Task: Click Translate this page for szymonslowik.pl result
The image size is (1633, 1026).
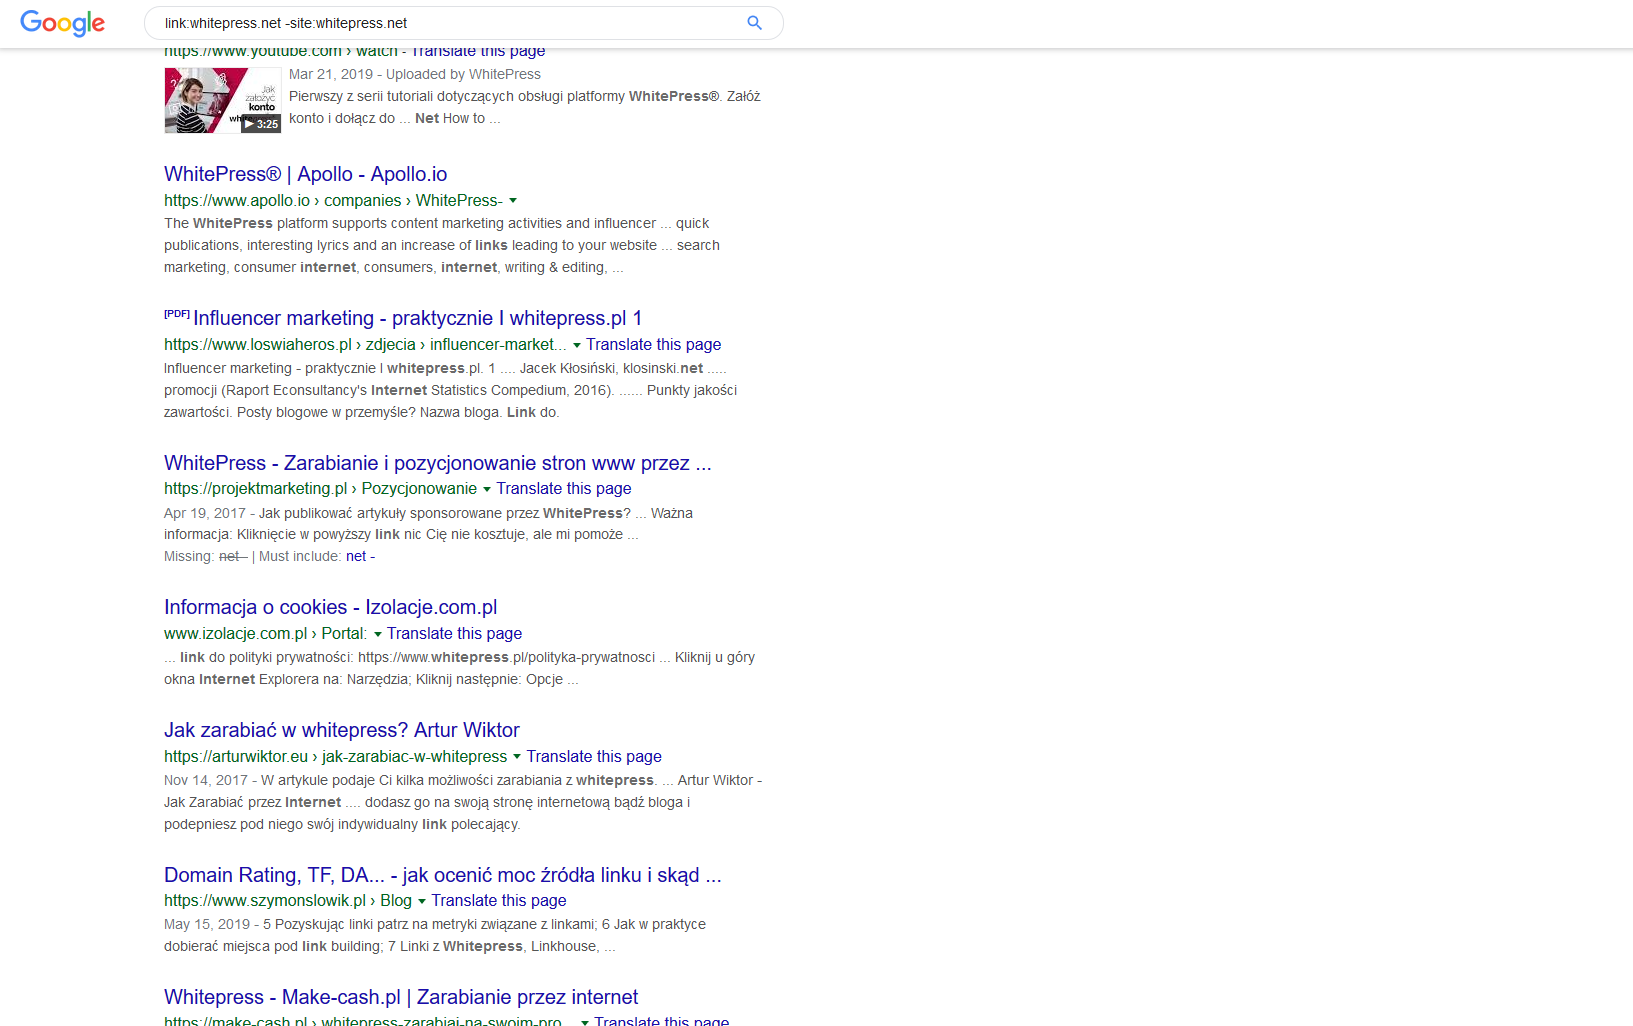Action: 499,900
